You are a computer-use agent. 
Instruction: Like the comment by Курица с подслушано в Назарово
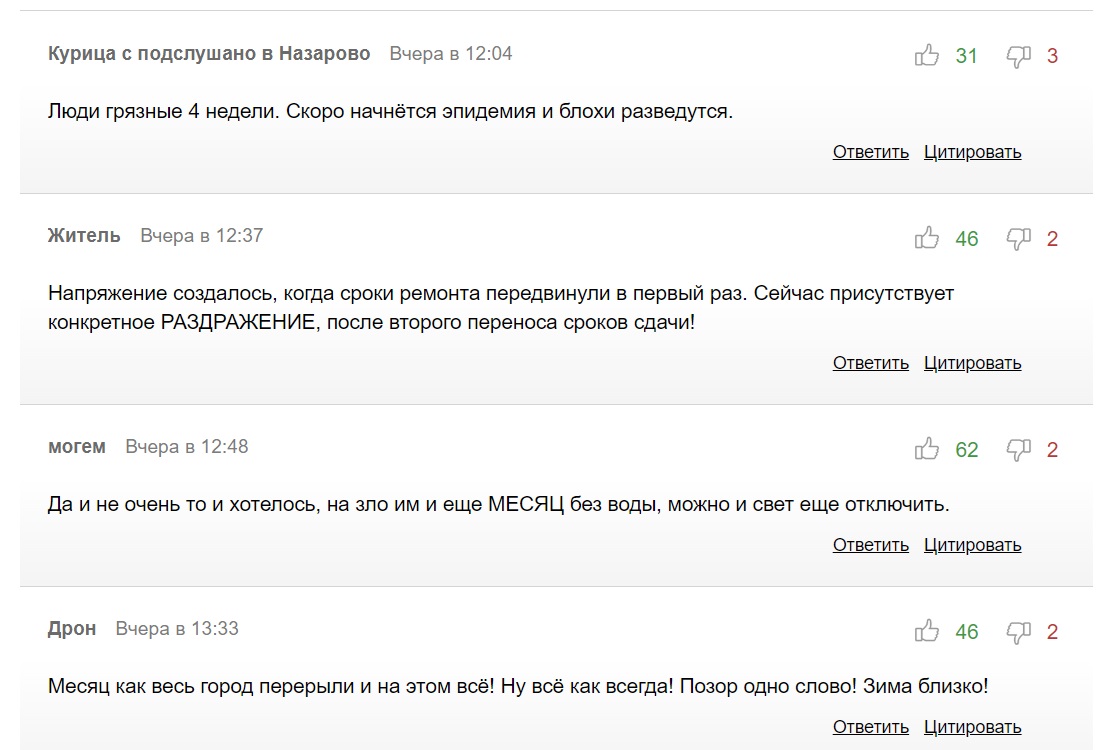pyautogui.click(x=926, y=55)
